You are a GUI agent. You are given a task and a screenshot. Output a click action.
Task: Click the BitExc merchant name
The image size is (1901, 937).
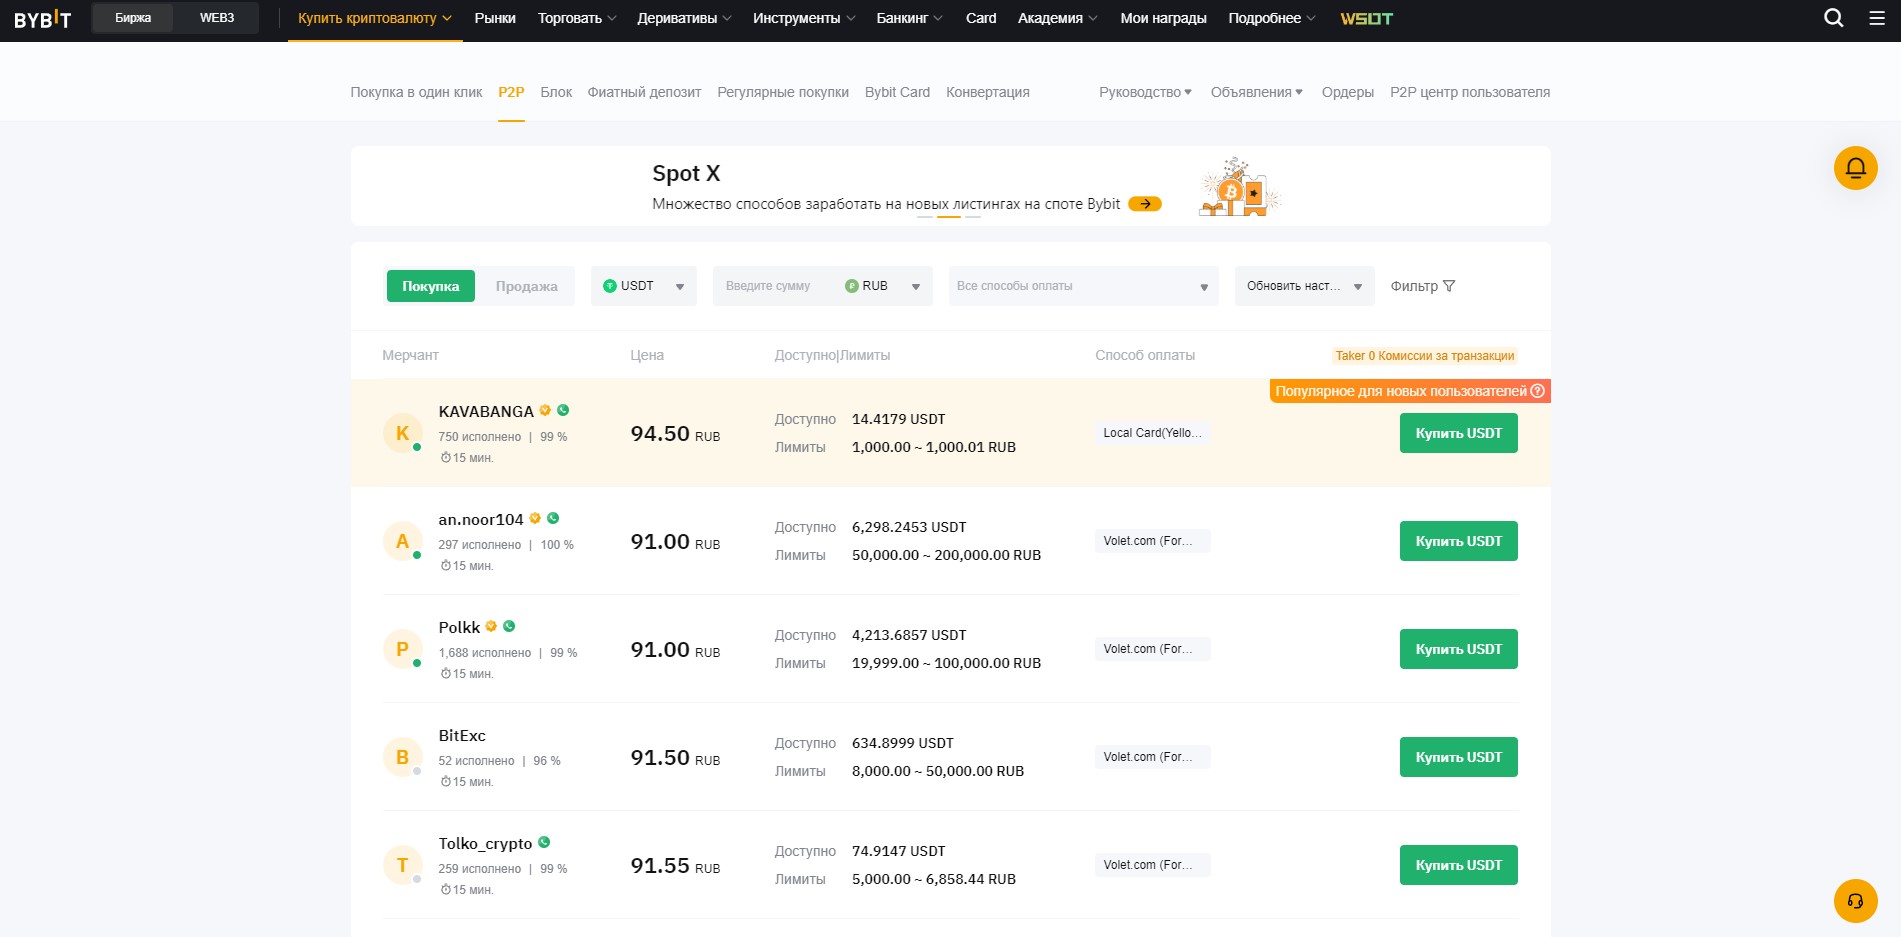click(x=462, y=735)
